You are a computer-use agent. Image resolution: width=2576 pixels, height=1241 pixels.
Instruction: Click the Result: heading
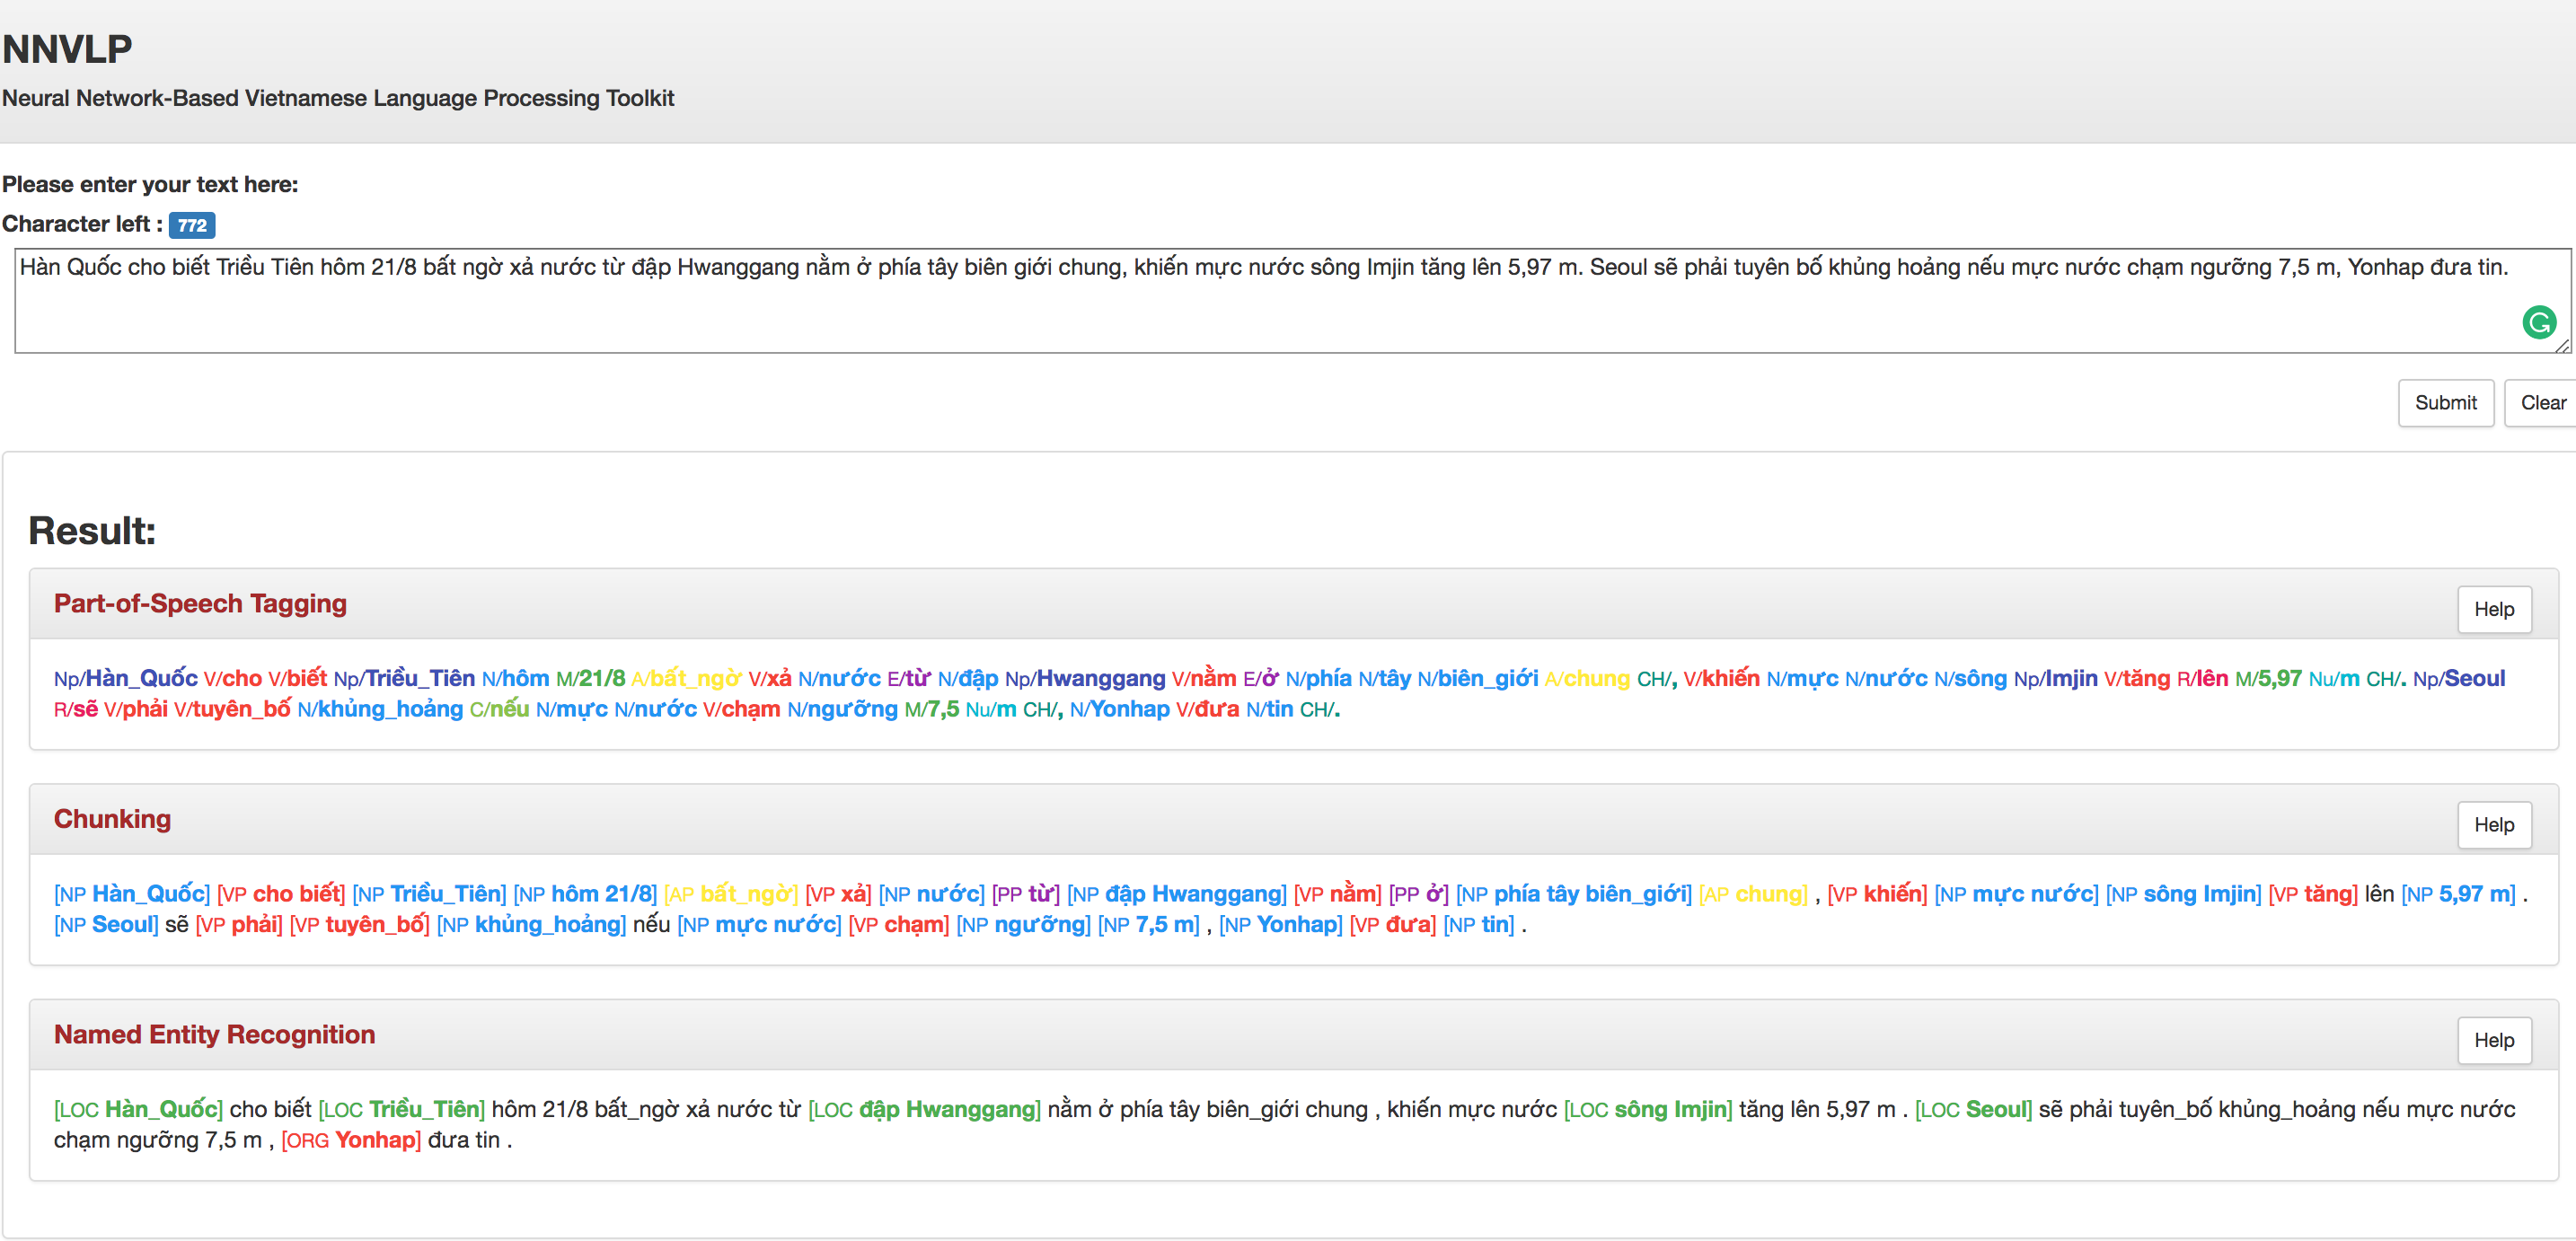(92, 530)
